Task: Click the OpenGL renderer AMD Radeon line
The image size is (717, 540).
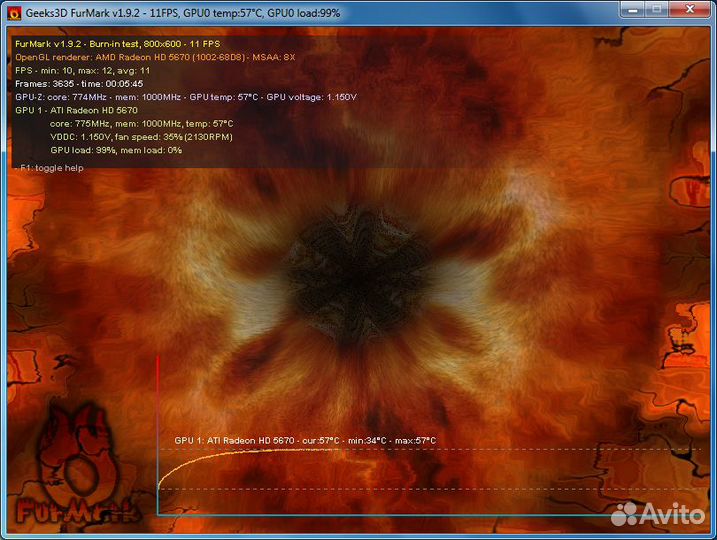Action: (x=155, y=57)
